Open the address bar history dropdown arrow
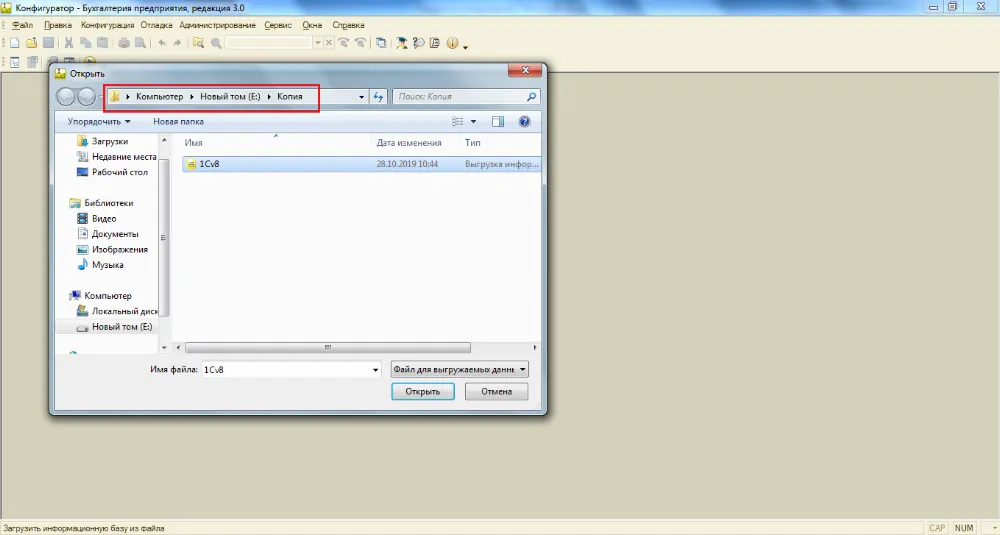 point(361,97)
